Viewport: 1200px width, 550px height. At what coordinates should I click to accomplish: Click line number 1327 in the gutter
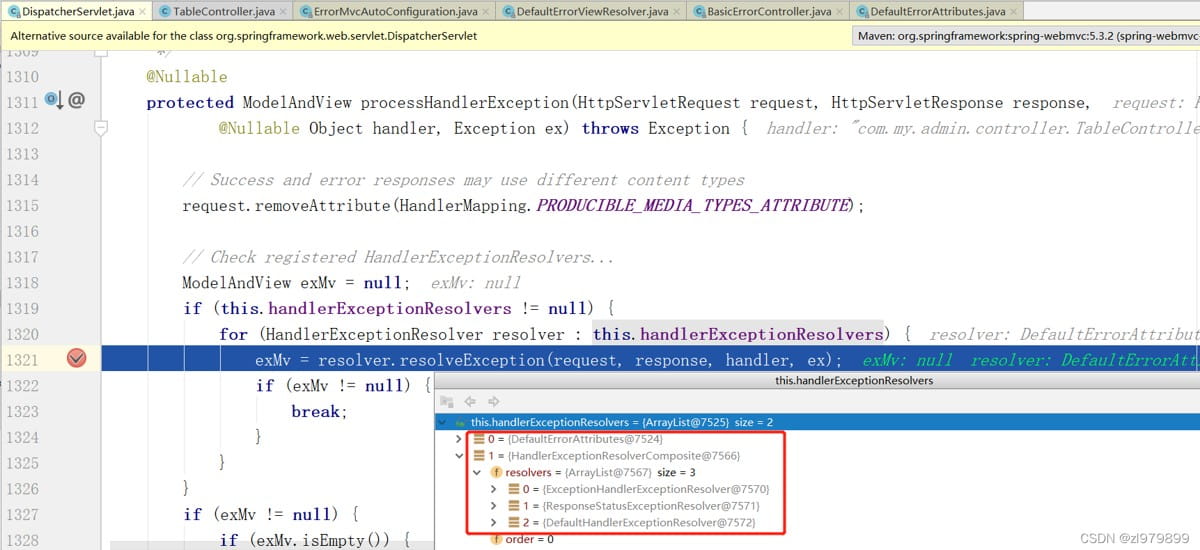[x=21, y=514]
